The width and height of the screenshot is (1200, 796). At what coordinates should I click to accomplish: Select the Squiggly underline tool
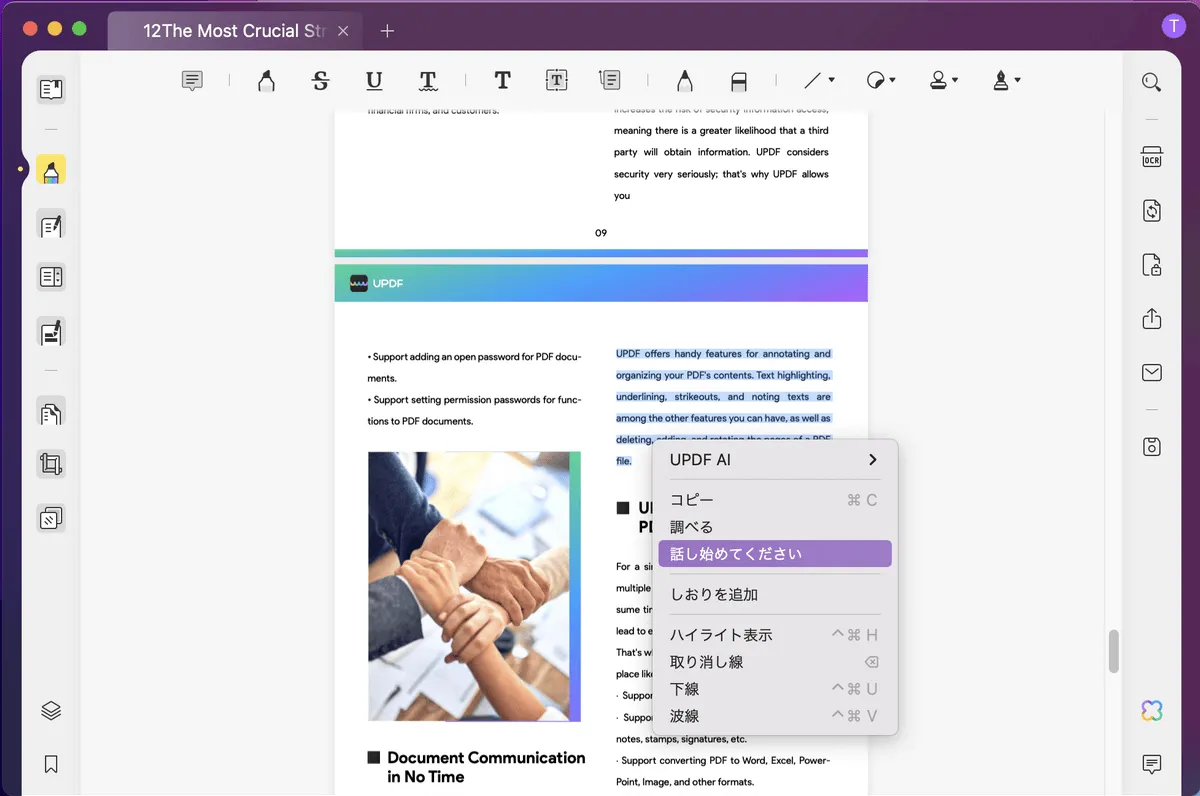[x=428, y=81]
